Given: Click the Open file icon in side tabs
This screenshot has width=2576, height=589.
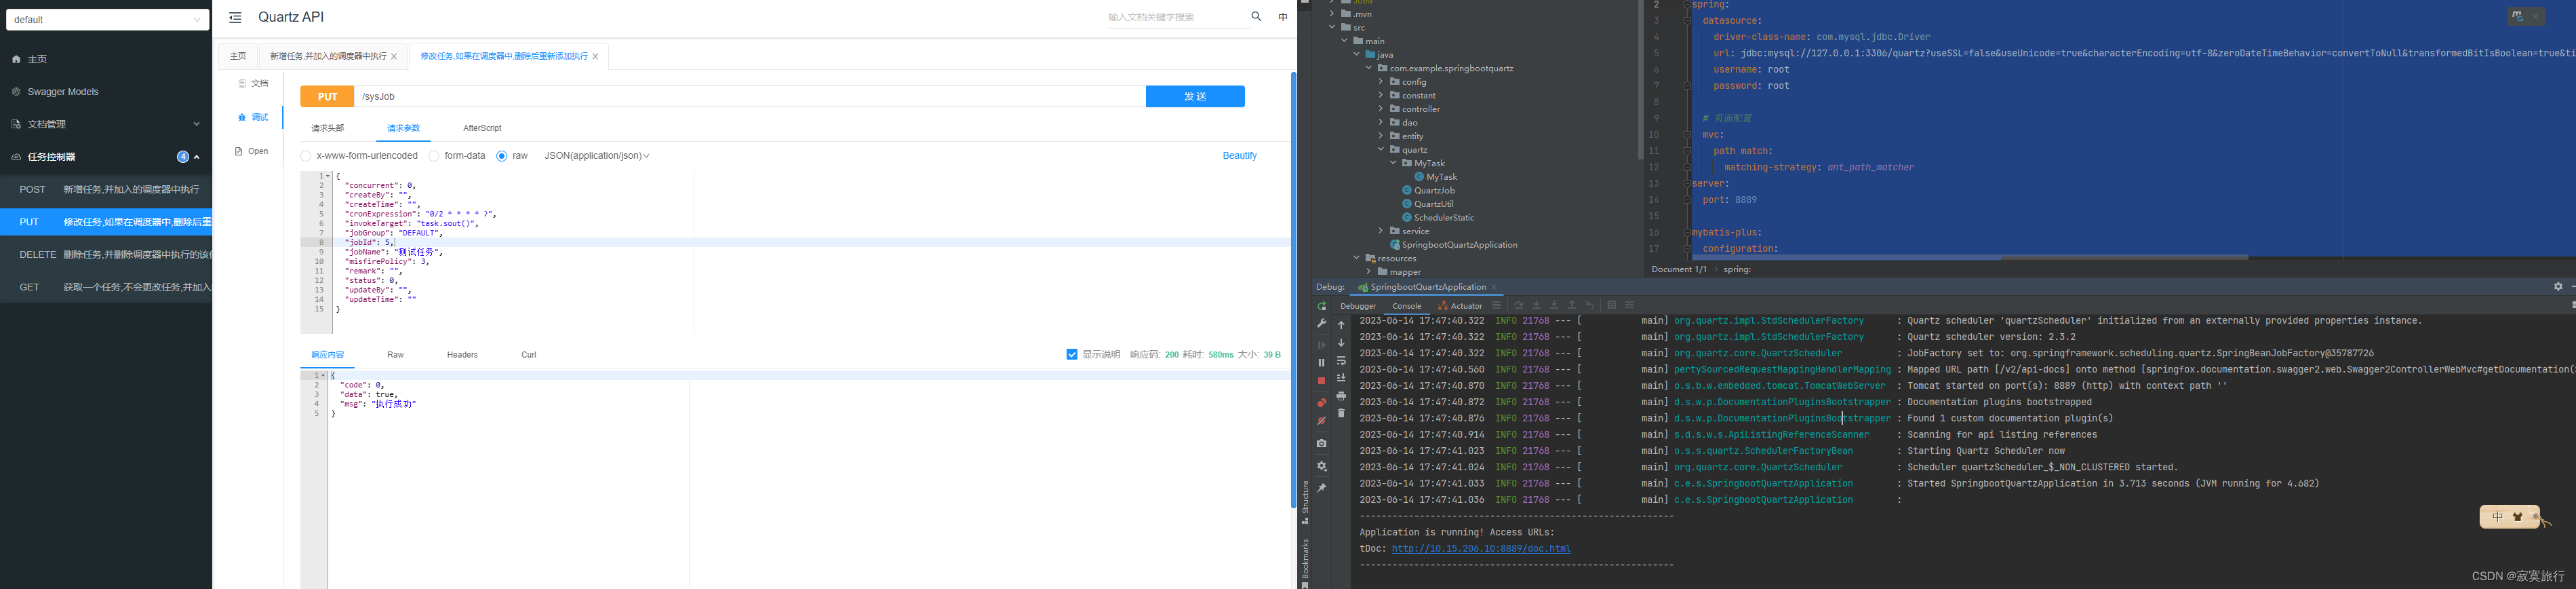Looking at the screenshot, I should [x=239, y=152].
